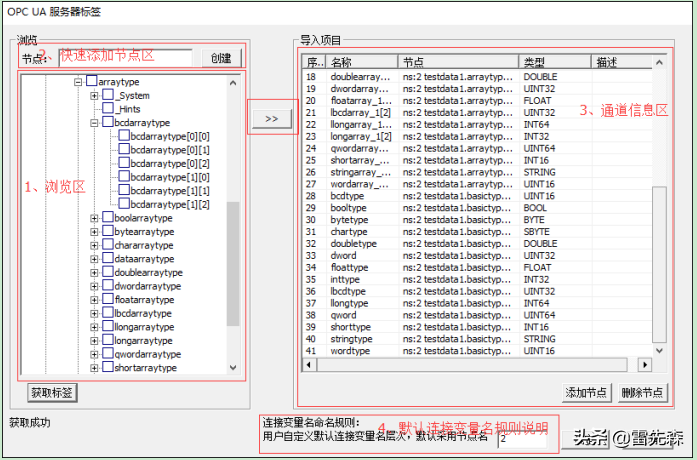Click the >> transfer arrow button
697x460 pixels.
271,118
